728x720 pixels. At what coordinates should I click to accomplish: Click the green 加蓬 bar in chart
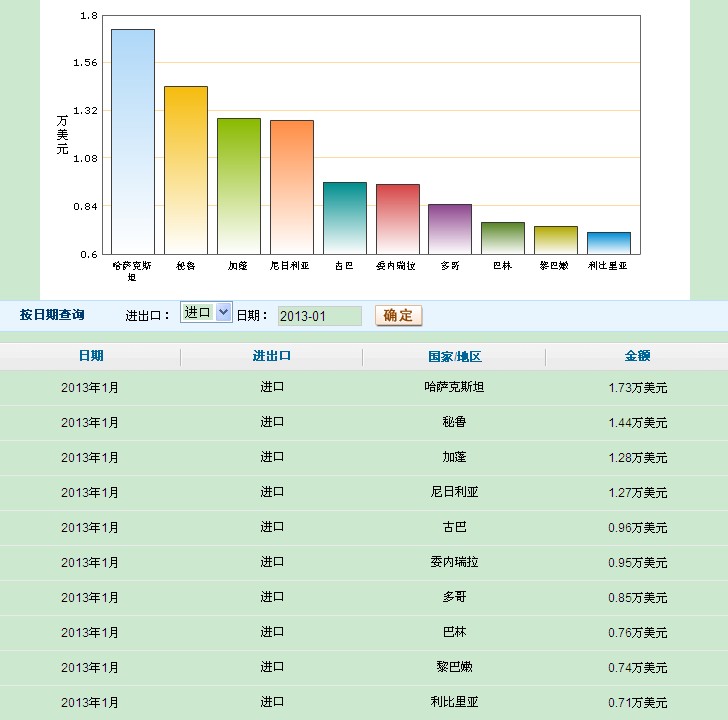point(239,186)
